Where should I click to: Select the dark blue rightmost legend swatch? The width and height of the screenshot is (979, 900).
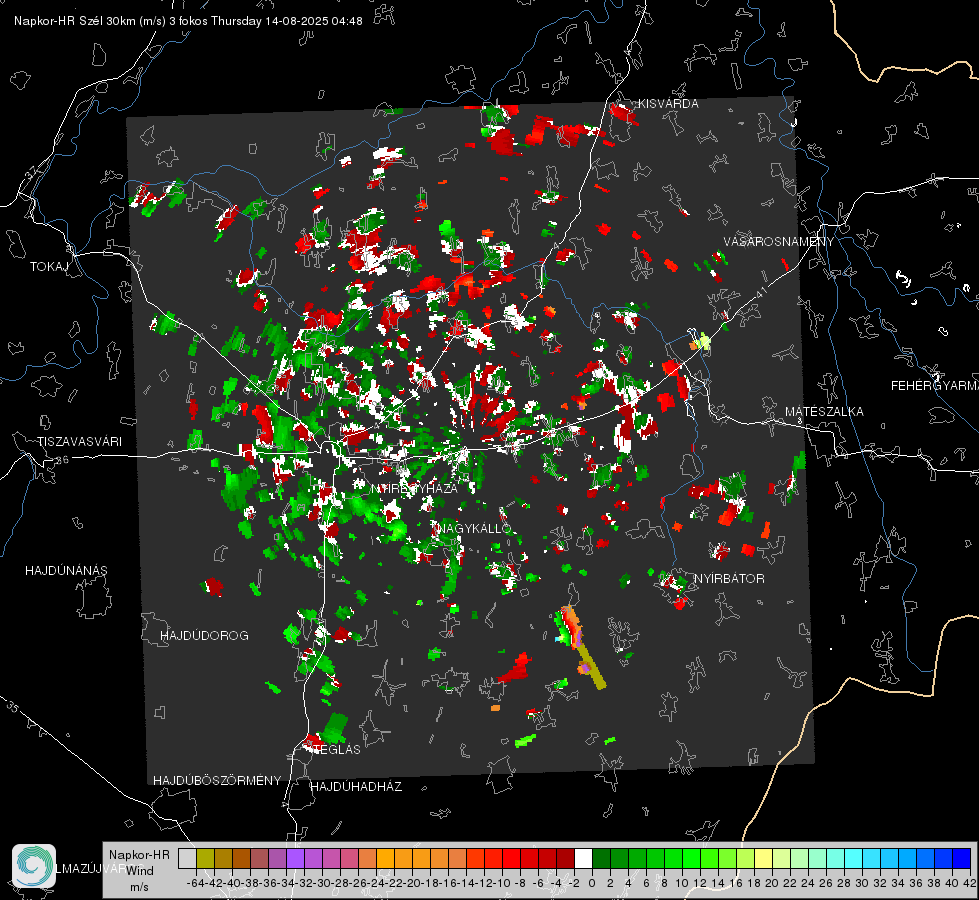[962, 858]
